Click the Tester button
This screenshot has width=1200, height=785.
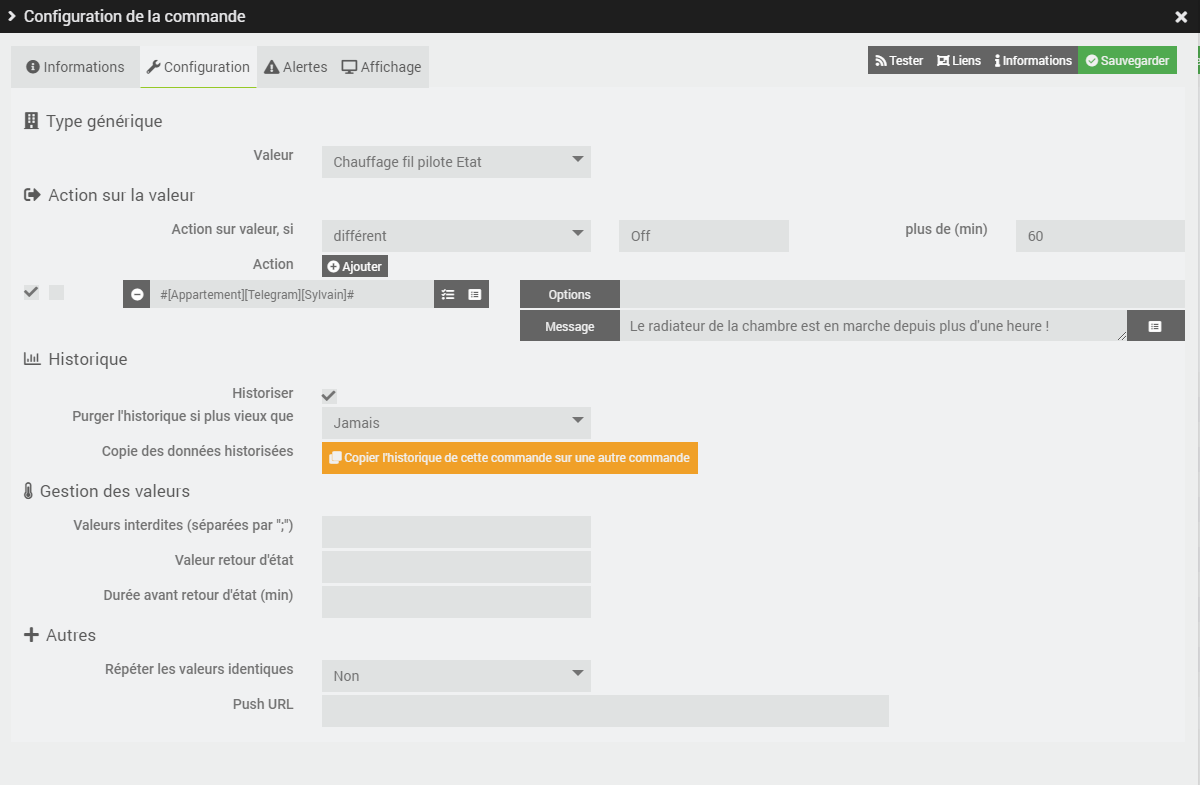click(898, 60)
